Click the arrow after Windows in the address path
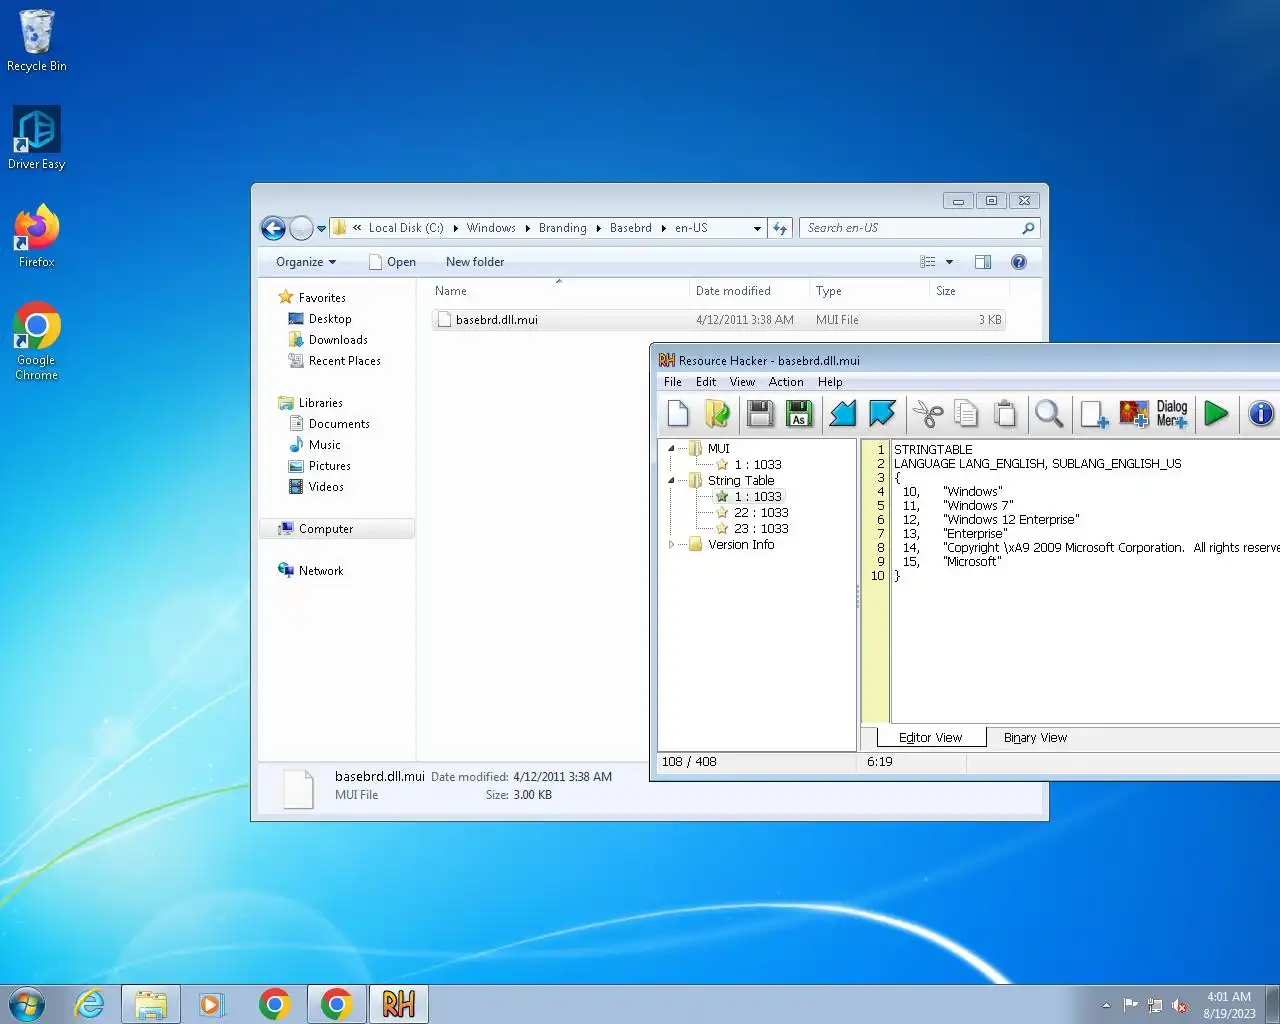The height and width of the screenshot is (1024, 1280). (x=528, y=228)
